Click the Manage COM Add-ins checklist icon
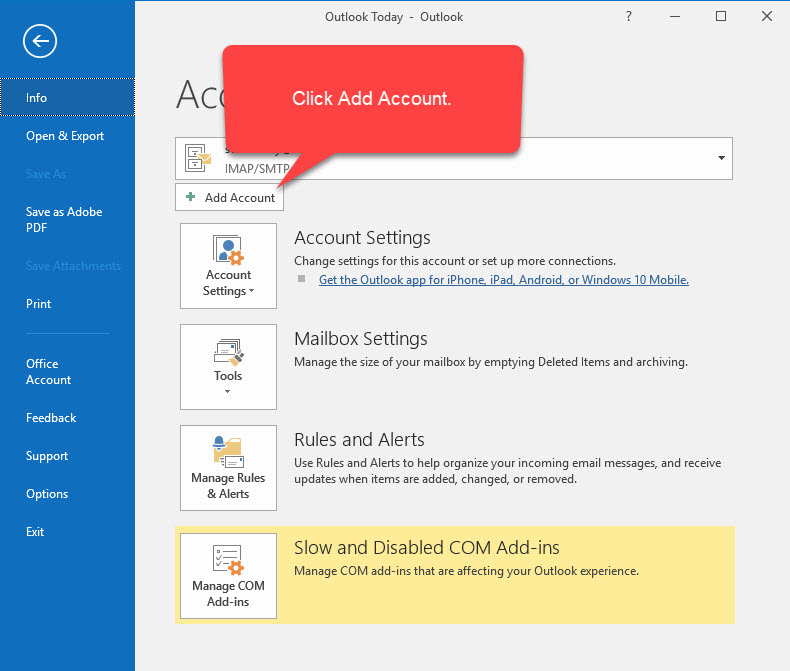 coord(228,560)
